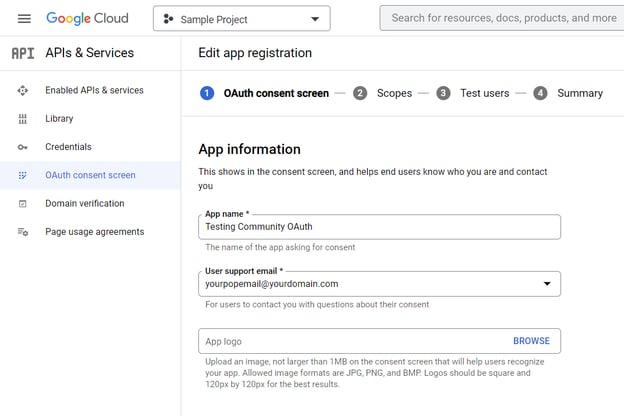Image resolution: width=624 pixels, height=416 pixels.
Task: Click the Enabled APIs & services icon
Action: coord(23,90)
